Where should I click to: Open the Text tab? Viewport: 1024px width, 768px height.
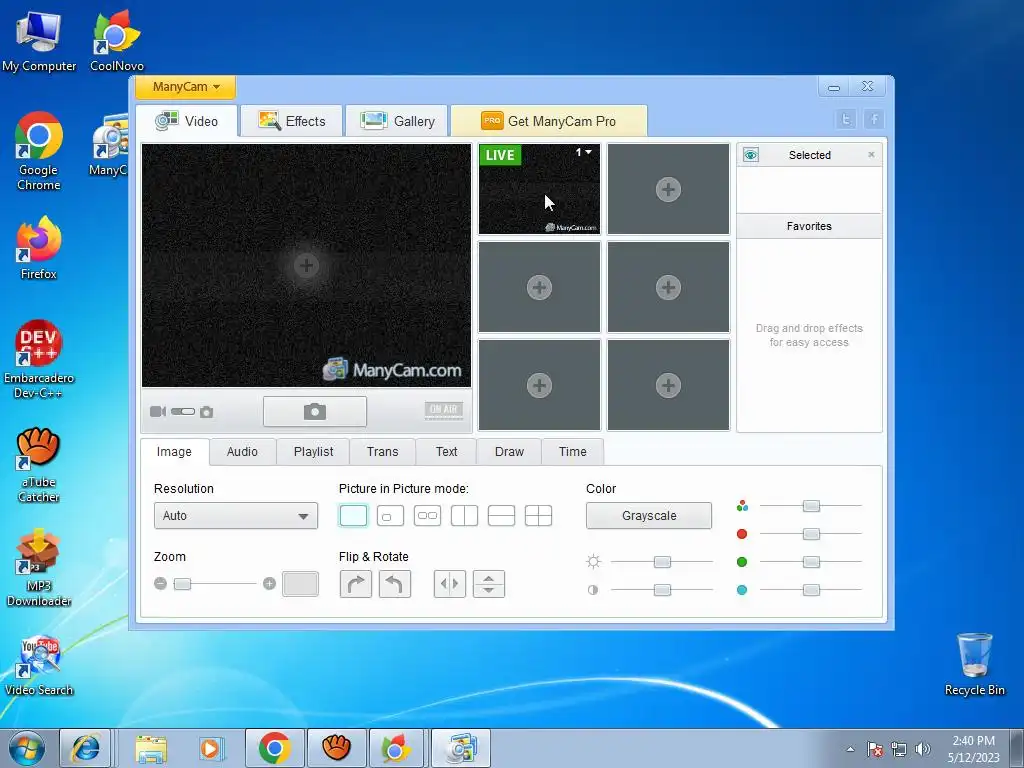pyautogui.click(x=447, y=452)
